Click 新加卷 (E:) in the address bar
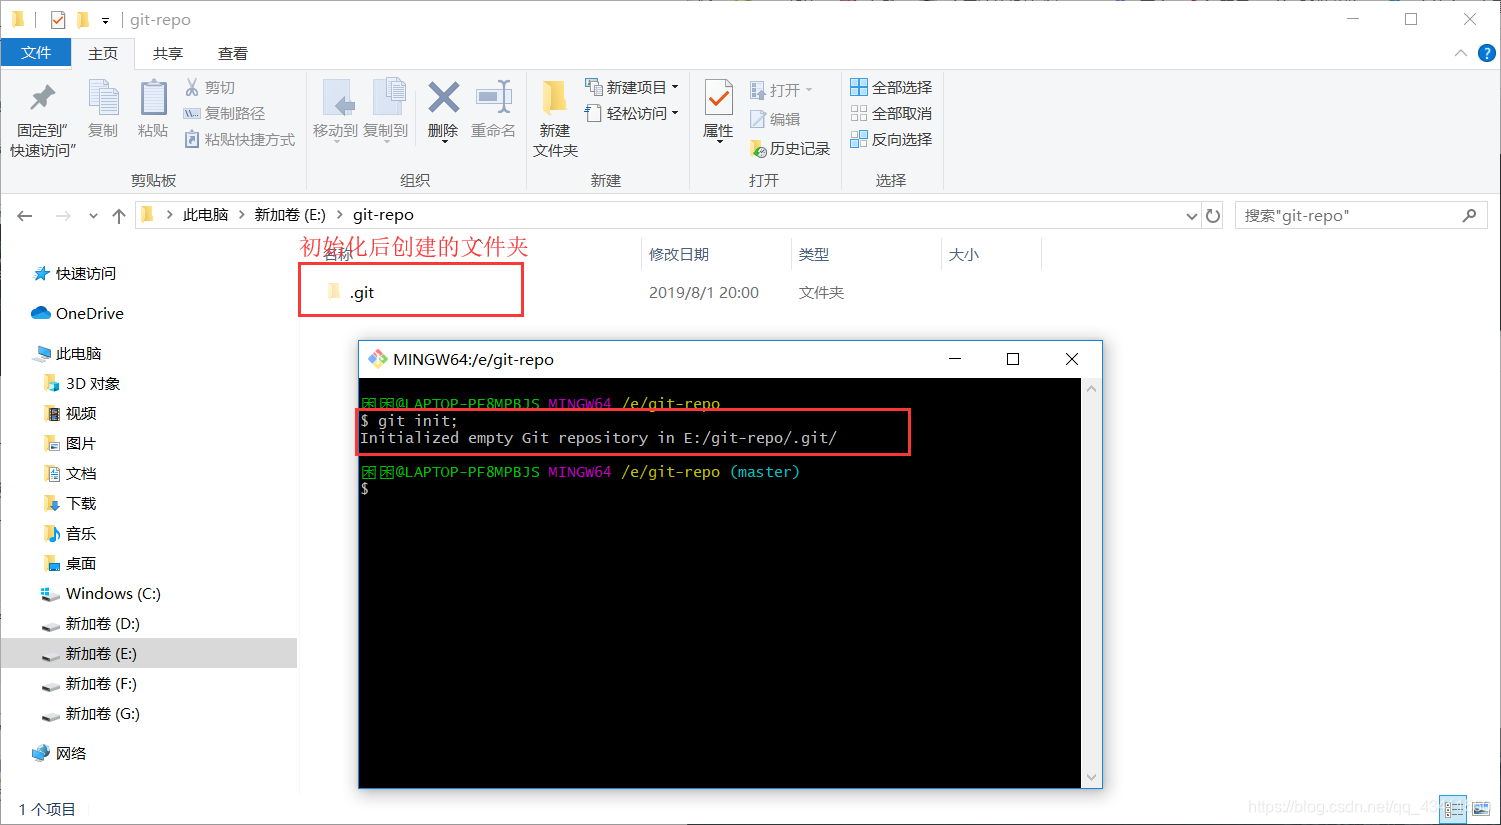The image size is (1501, 825). 290,215
